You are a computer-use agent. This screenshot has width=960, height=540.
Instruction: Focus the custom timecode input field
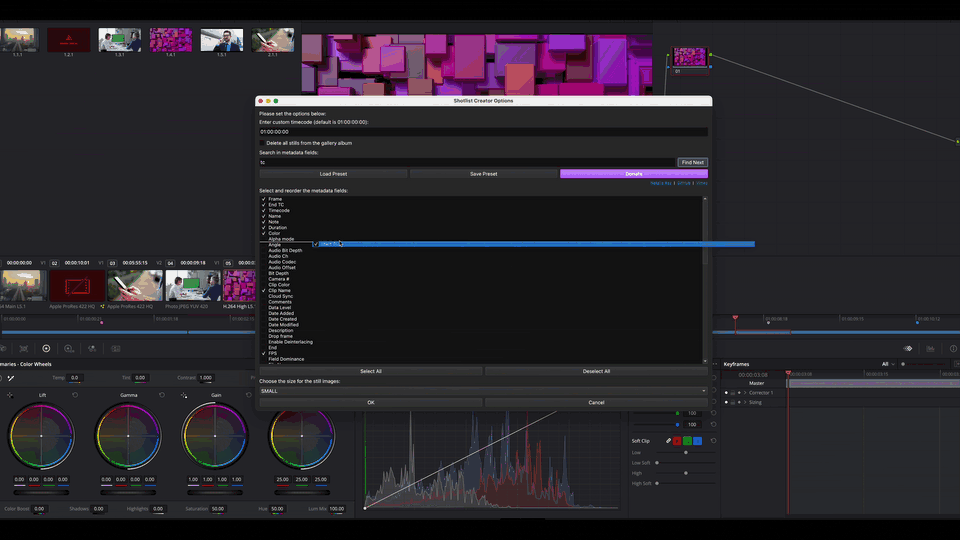[483, 132]
